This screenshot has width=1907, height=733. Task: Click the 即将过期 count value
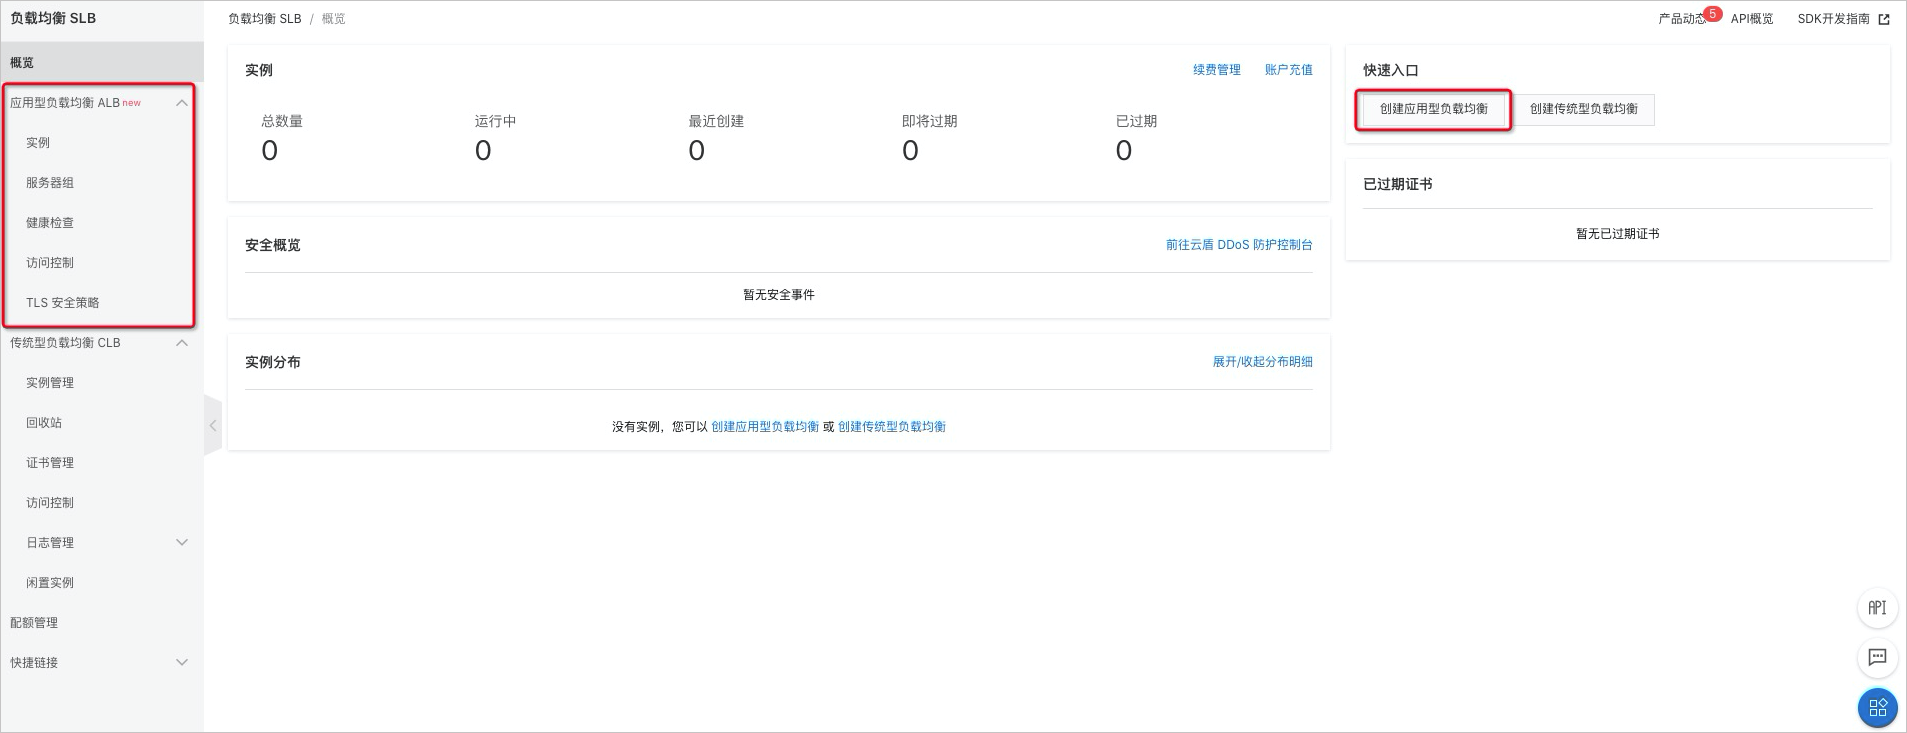tap(910, 151)
